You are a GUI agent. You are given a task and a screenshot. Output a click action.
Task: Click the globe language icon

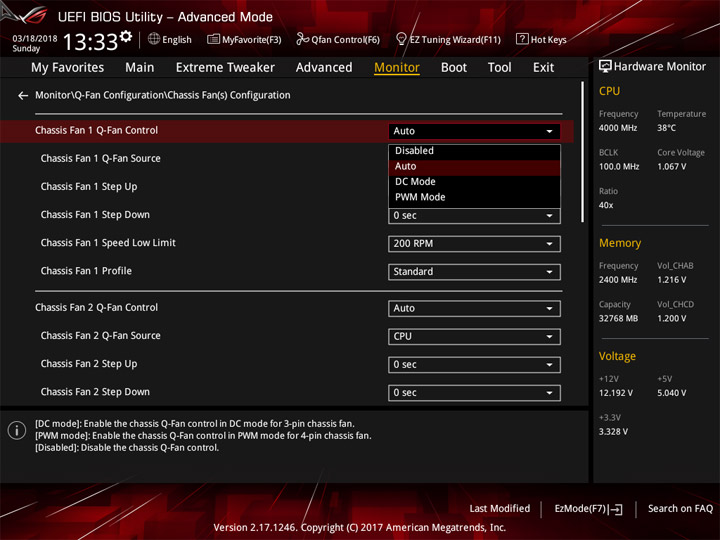pos(154,39)
